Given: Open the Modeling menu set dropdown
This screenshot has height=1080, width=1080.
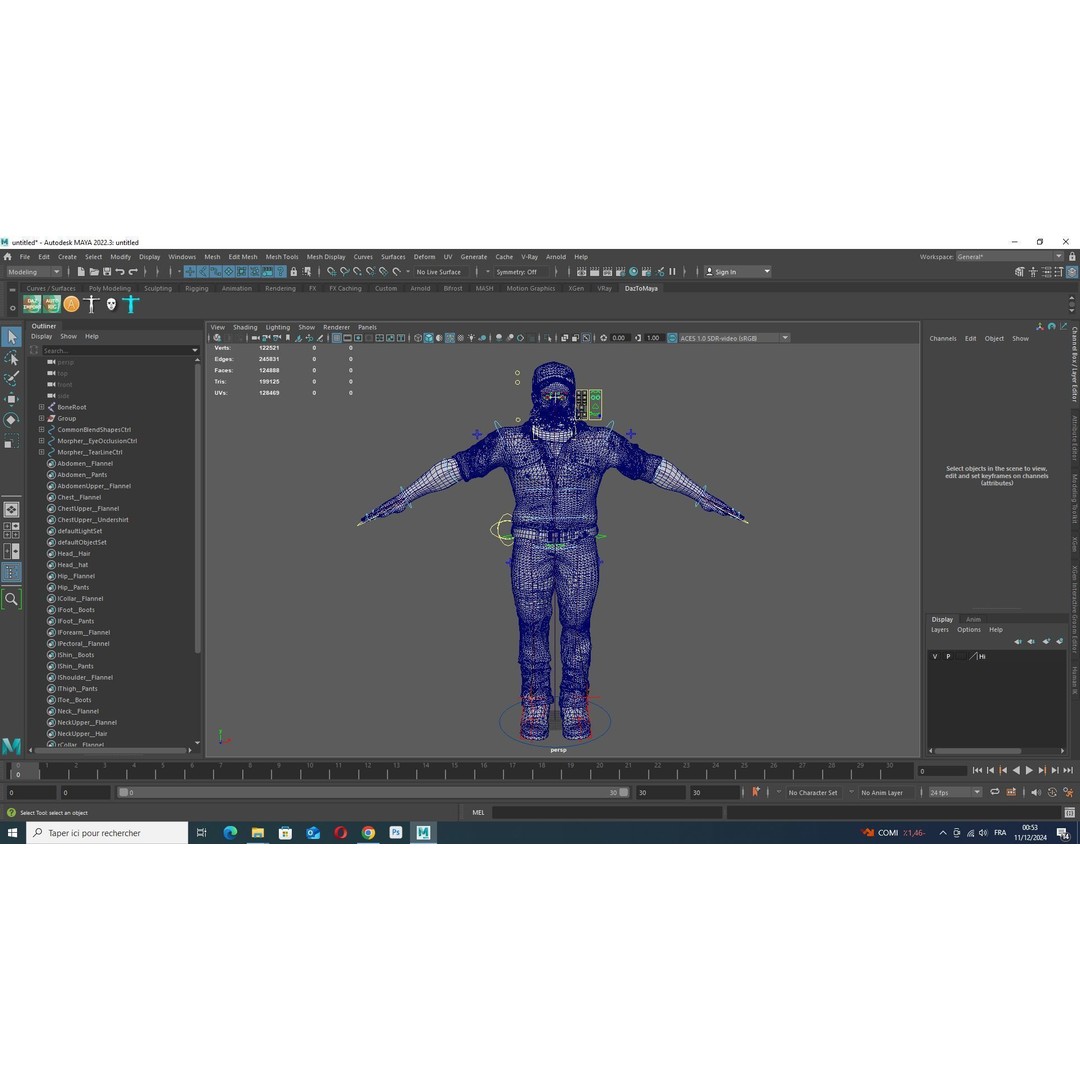Looking at the screenshot, I should click(x=34, y=272).
